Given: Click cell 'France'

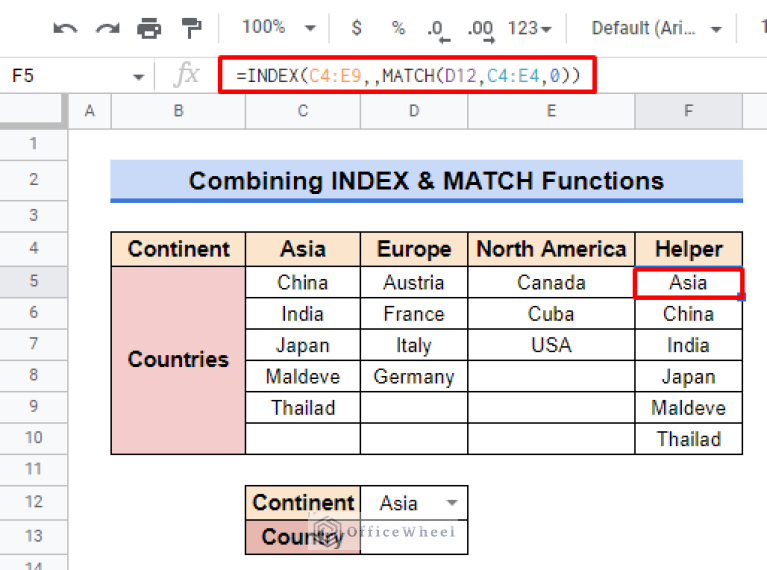Looking at the screenshot, I should pos(414,314).
